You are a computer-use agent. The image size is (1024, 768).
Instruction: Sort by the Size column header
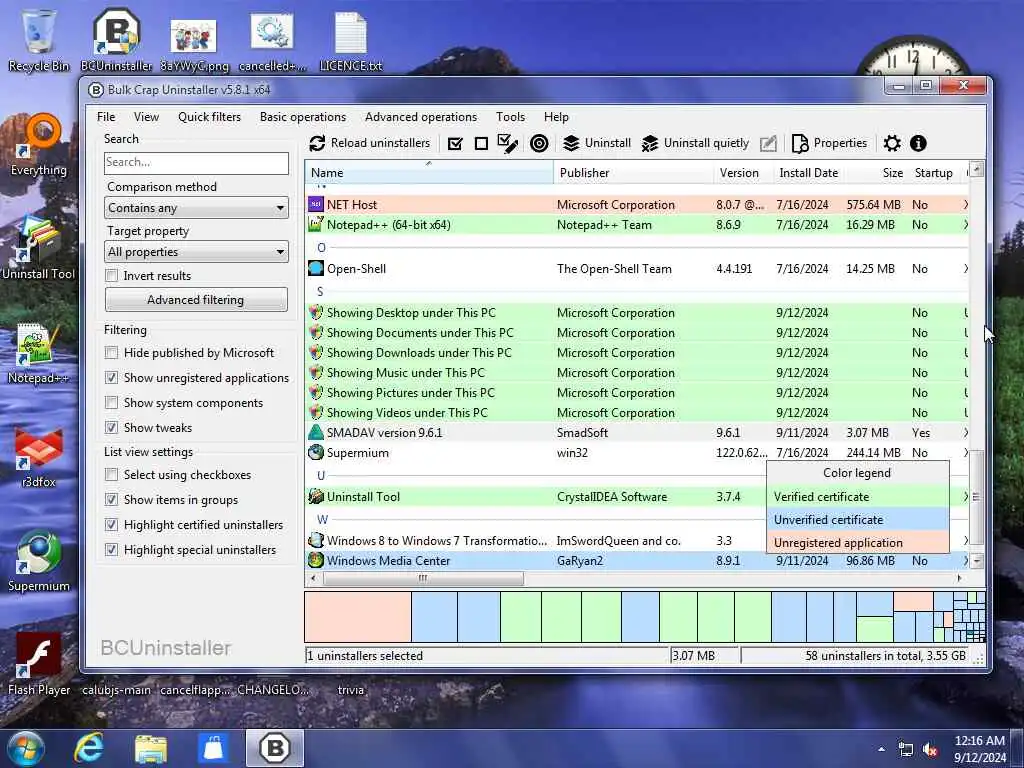coord(877,172)
